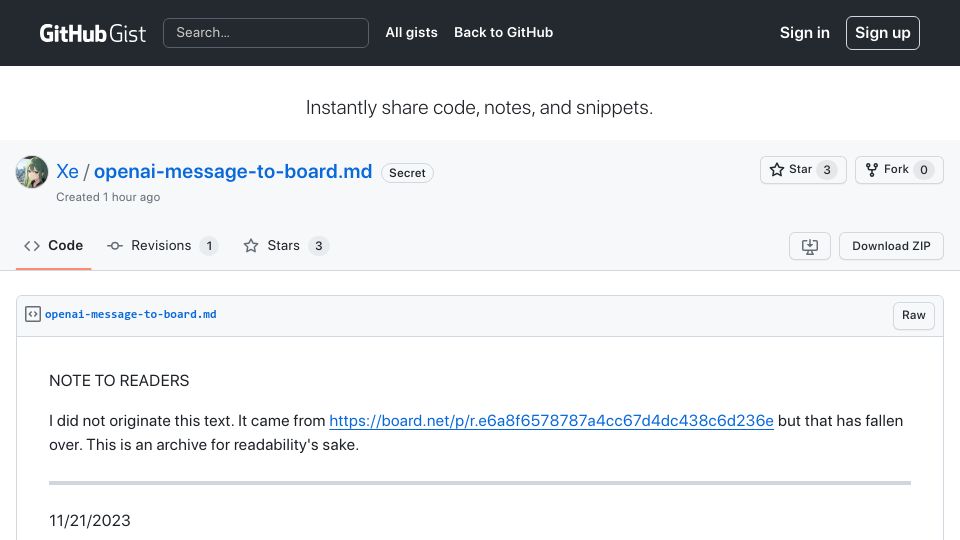The height and width of the screenshot is (540, 960).
Task: Open the GitHub Gist logo homepage
Action: (92, 33)
